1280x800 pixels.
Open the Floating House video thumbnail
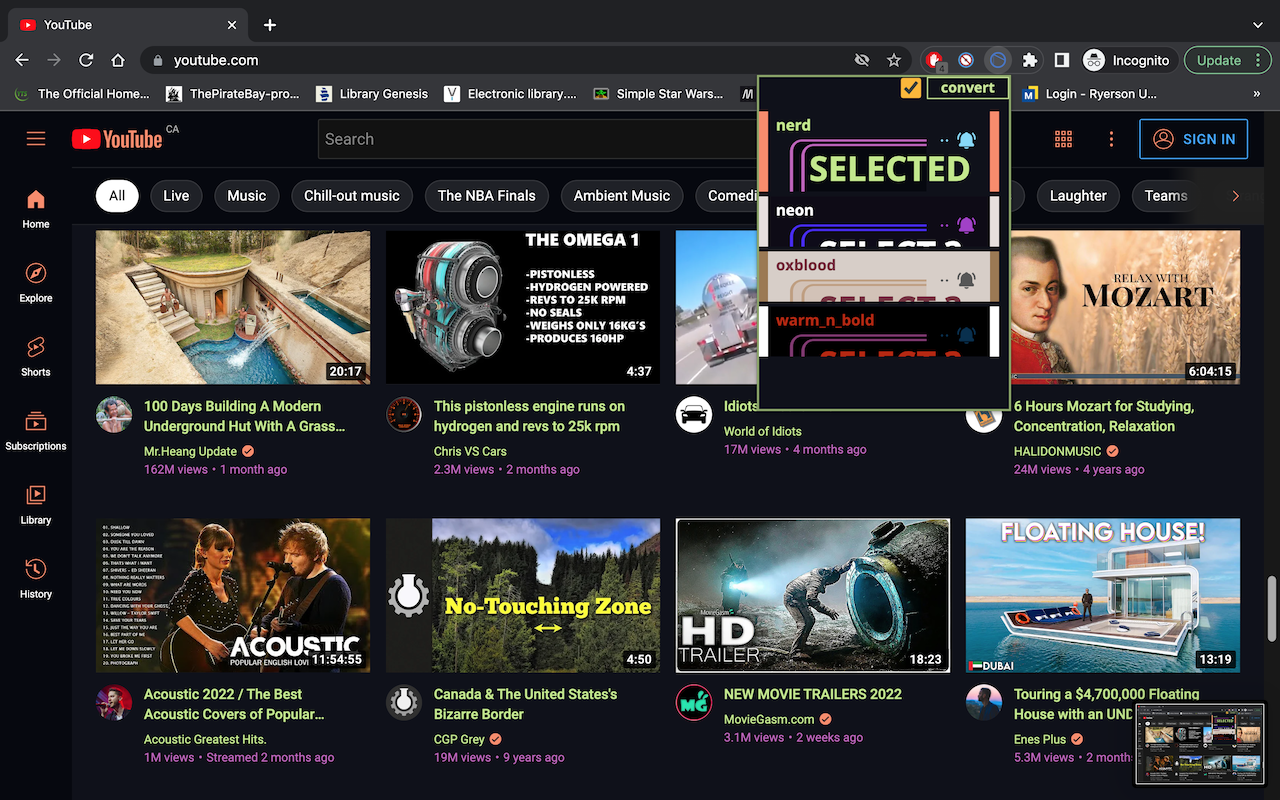coord(1103,596)
